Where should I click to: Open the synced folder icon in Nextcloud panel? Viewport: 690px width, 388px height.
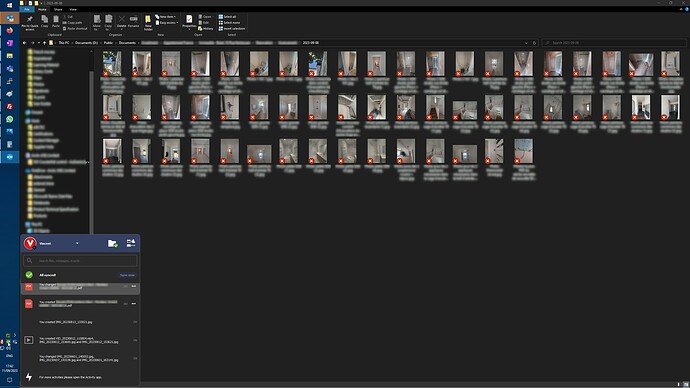(x=113, y=243)
